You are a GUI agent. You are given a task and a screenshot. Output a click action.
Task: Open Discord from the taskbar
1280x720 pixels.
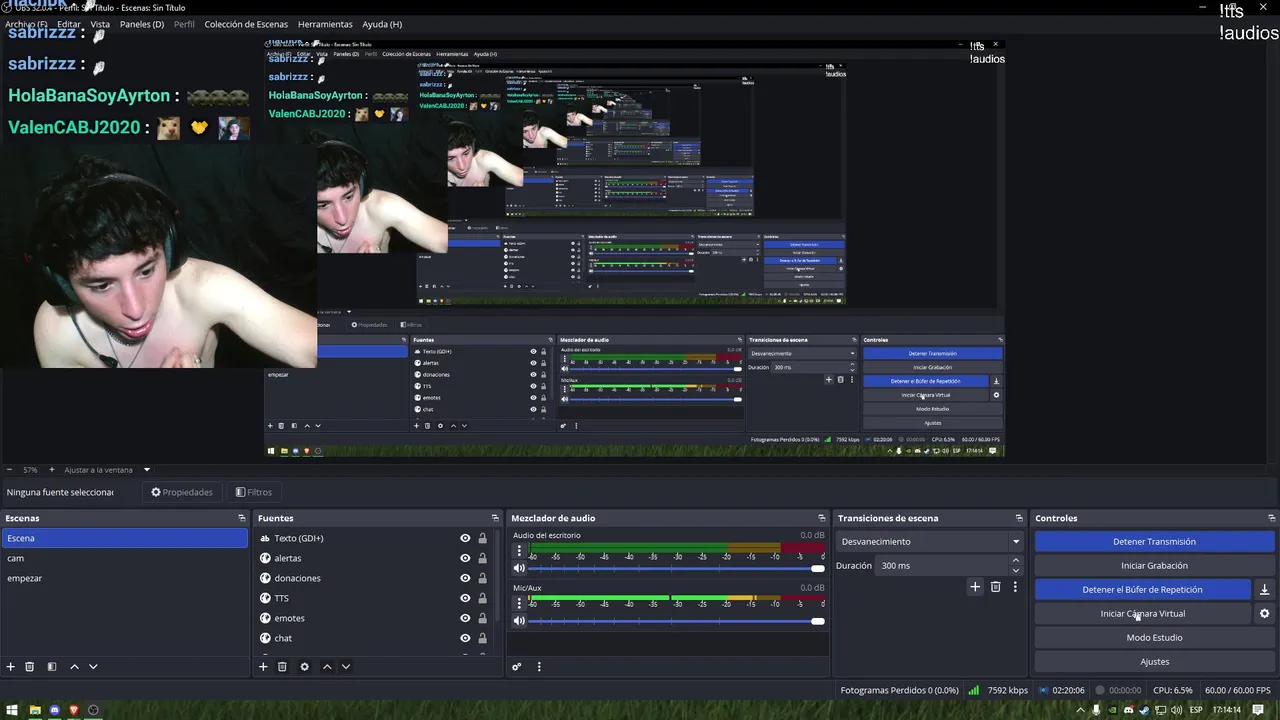(x=55, y=710)
